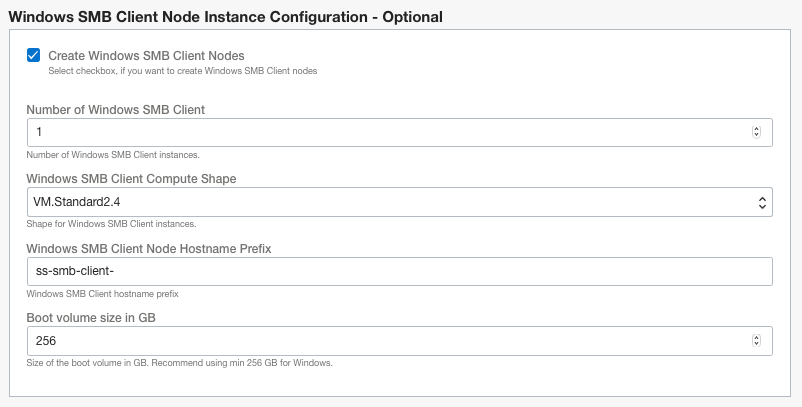Click the "Number of Windows SMB Client" field label
Image resolution: width=802 pixels, height=407 pixels.
116,110
